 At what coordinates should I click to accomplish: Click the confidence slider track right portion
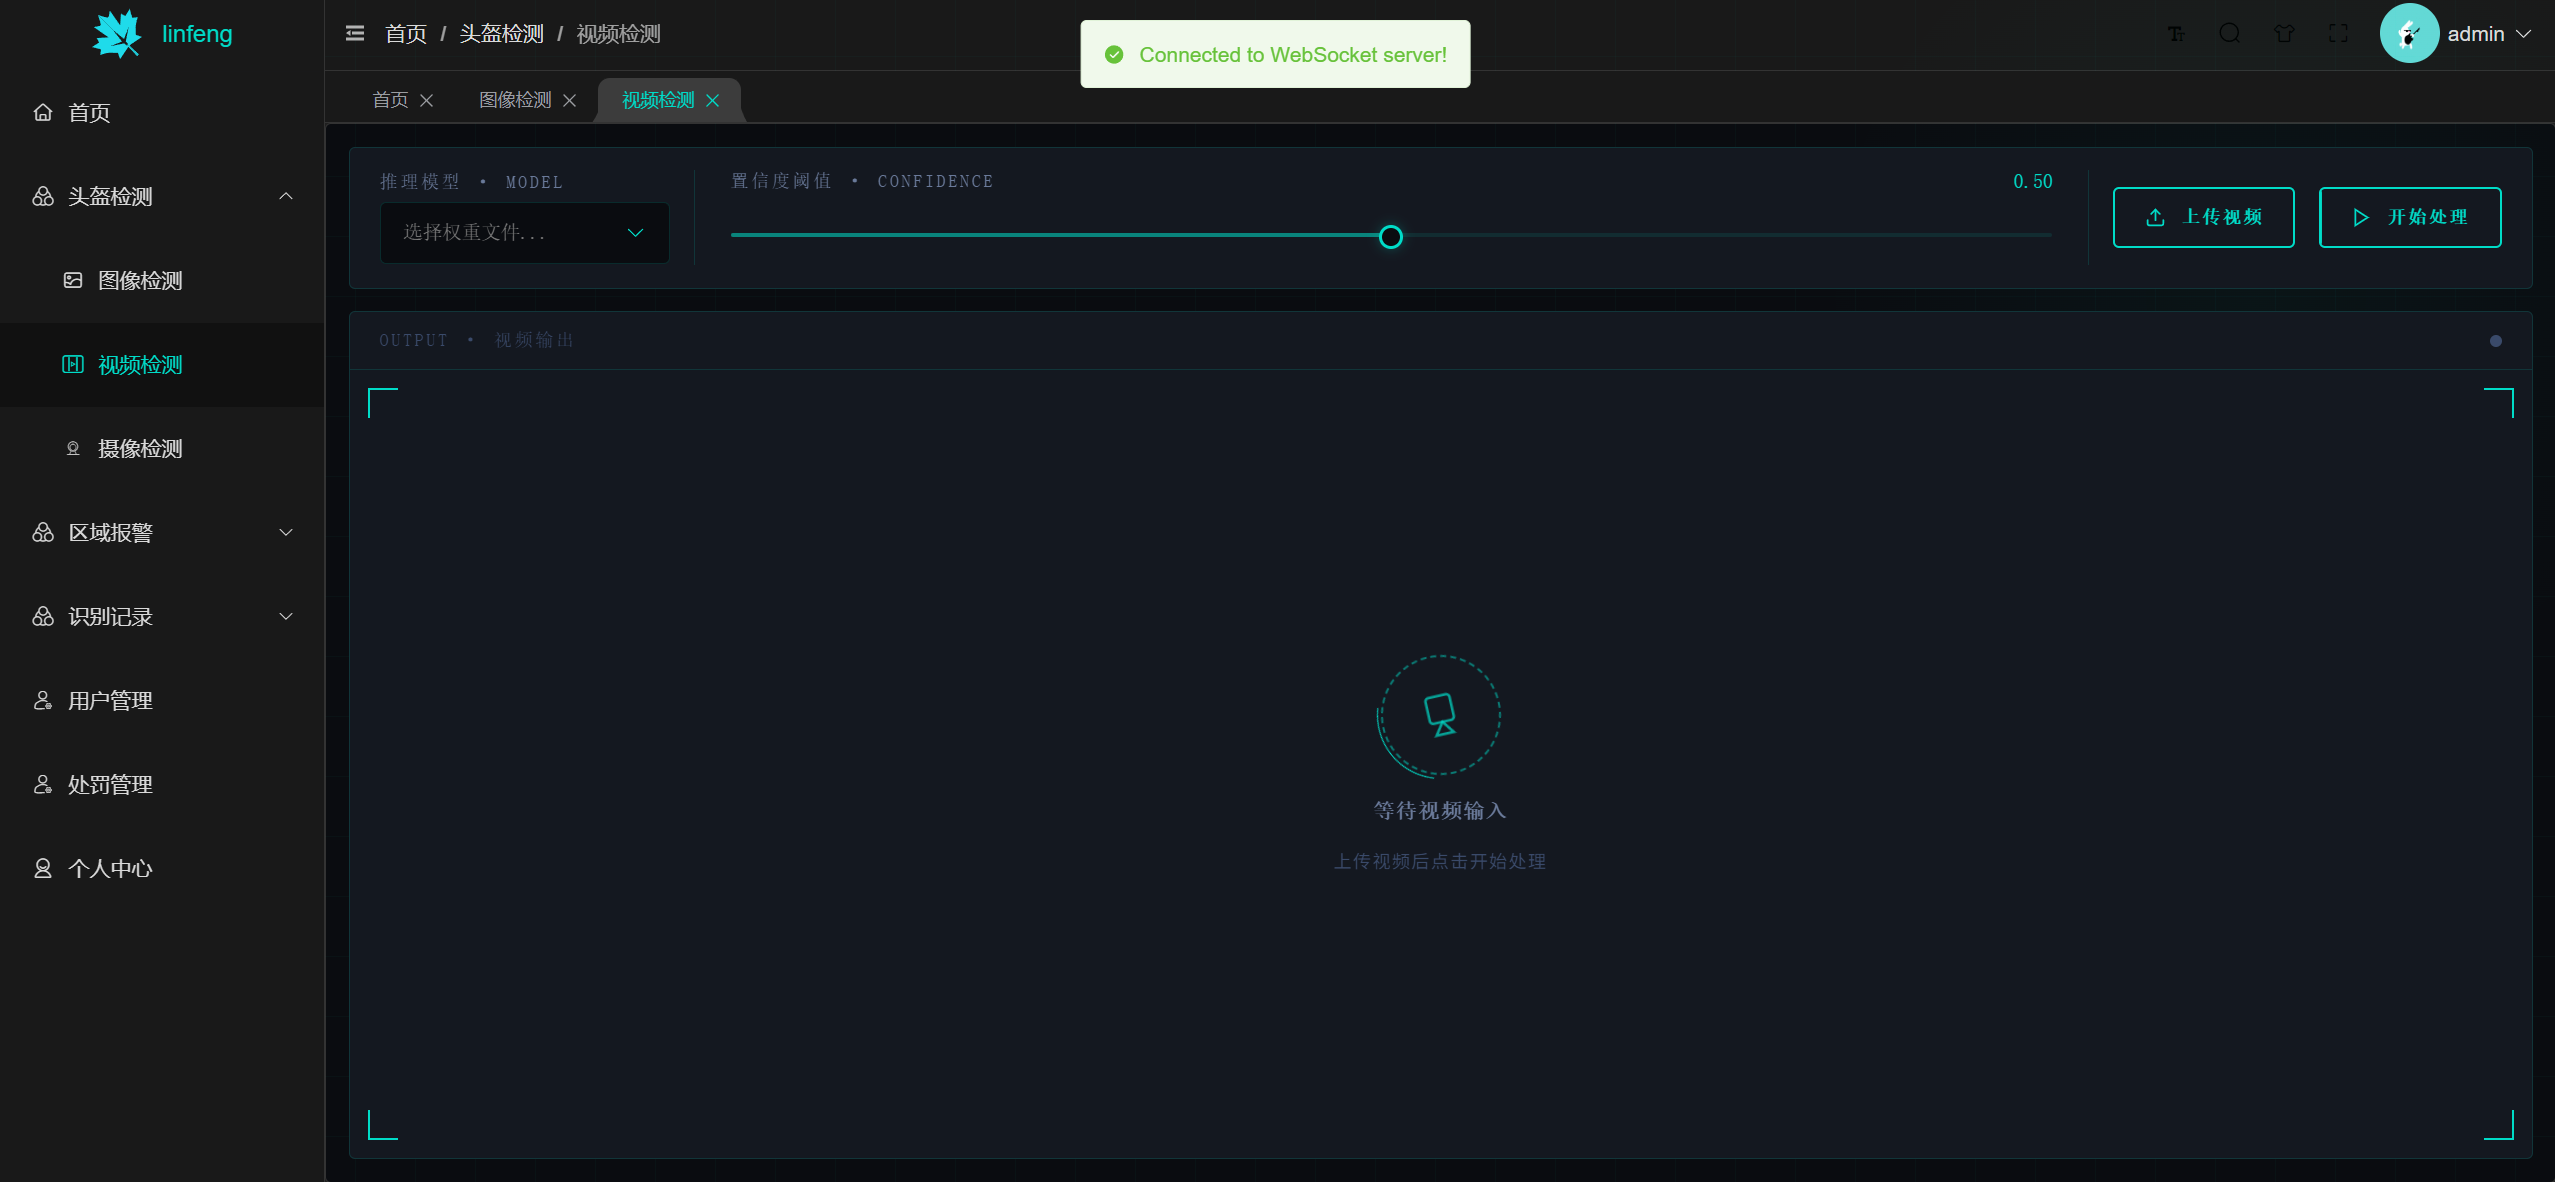tap(1727, 235)
